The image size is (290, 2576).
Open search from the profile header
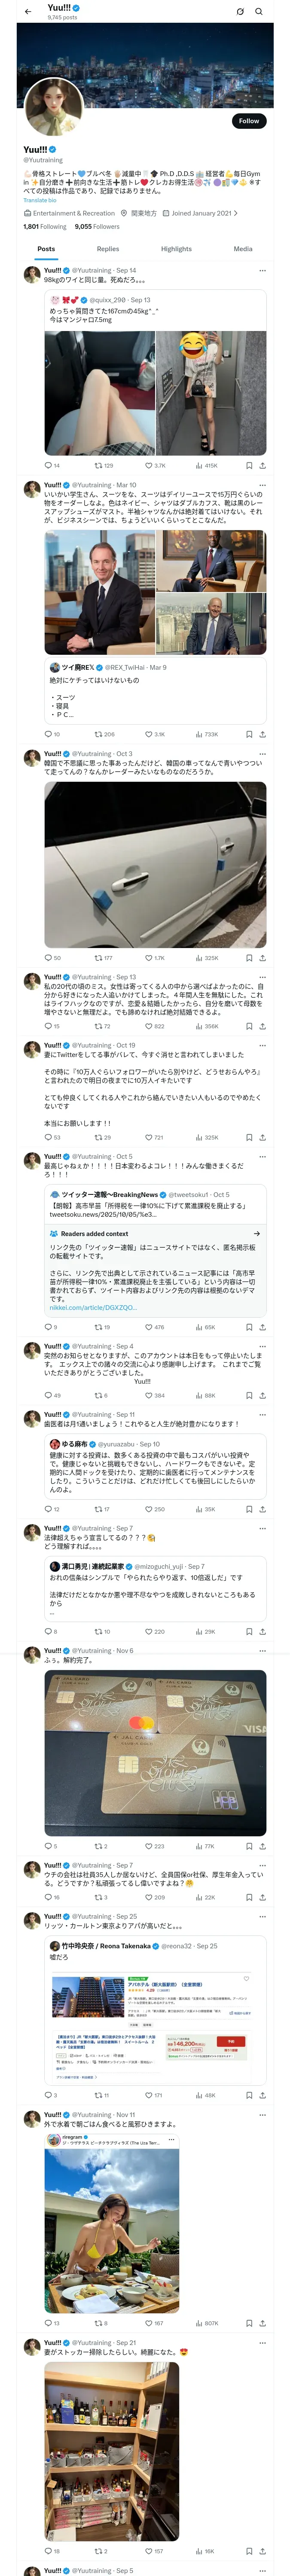tap(258, 12)
